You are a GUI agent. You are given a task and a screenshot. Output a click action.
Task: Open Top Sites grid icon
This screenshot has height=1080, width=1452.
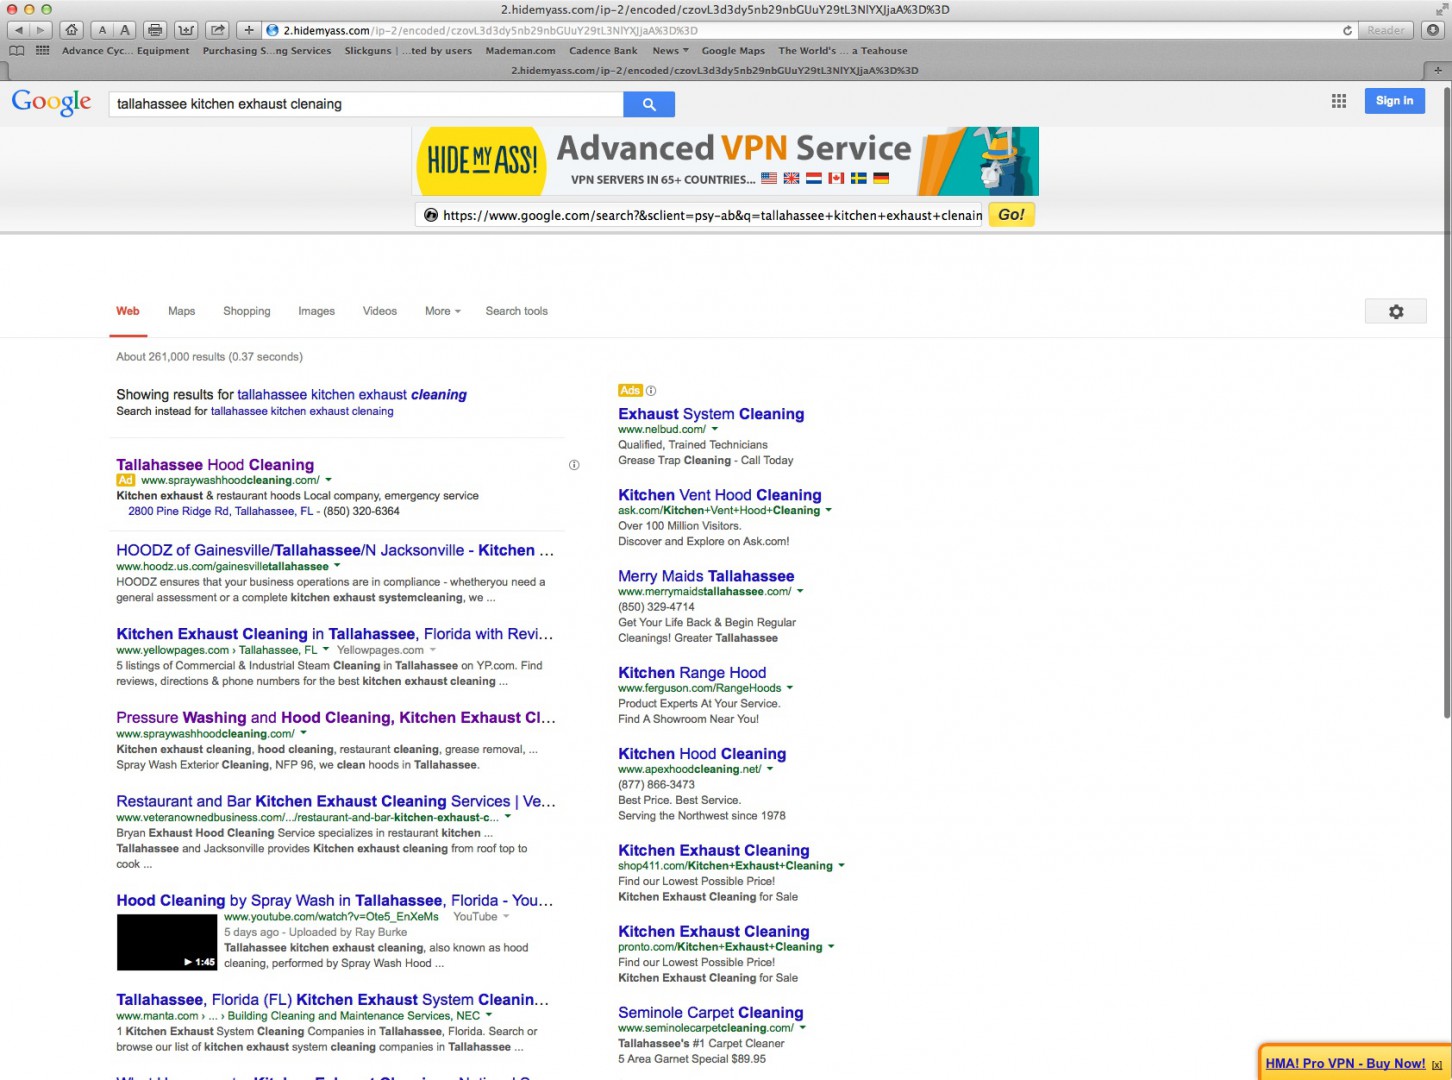pyautogui.click(x=43, y=50)
